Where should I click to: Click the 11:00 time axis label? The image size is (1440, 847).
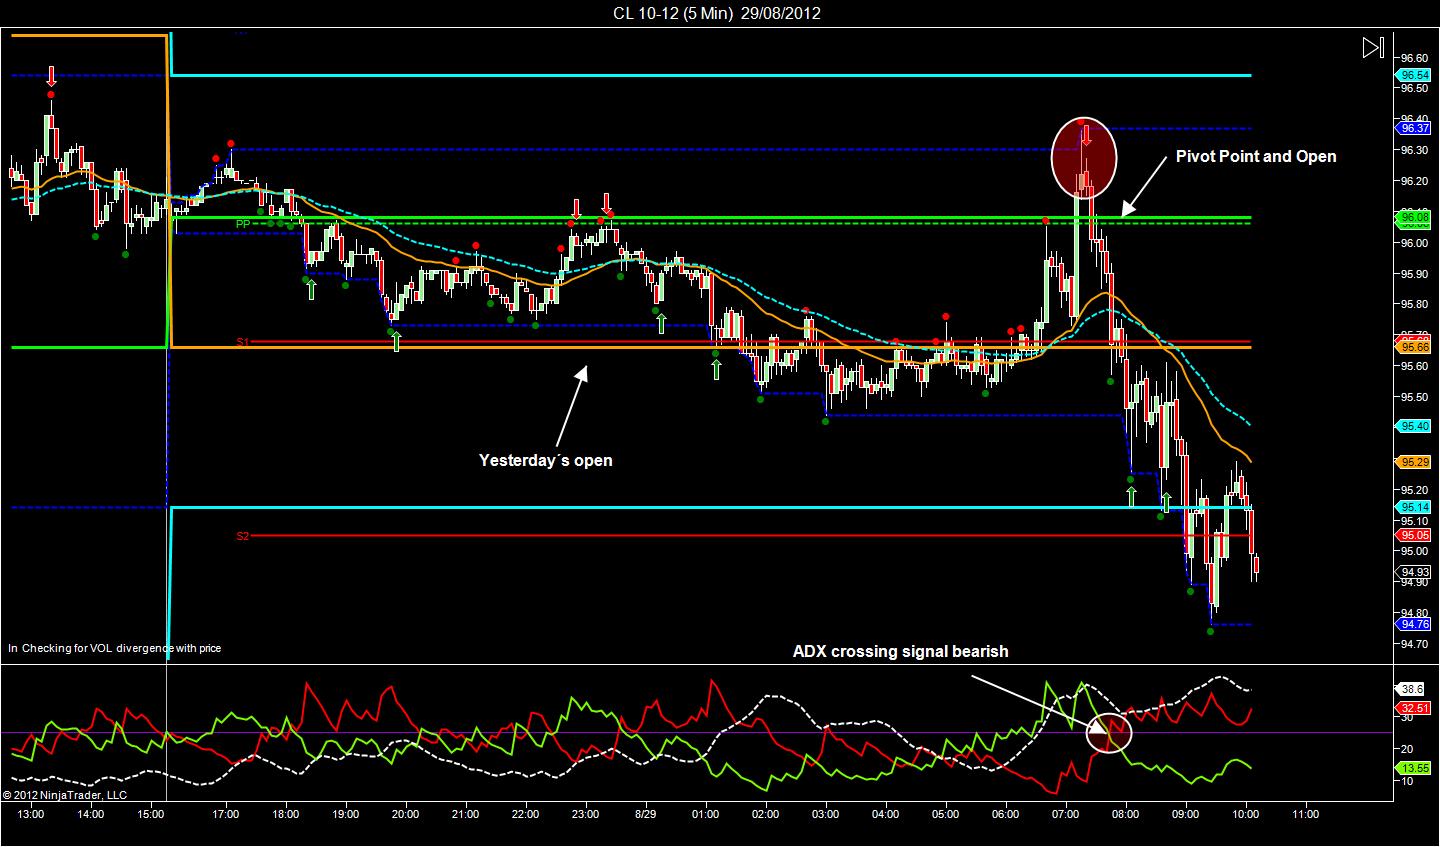(x=1306, y=814)
